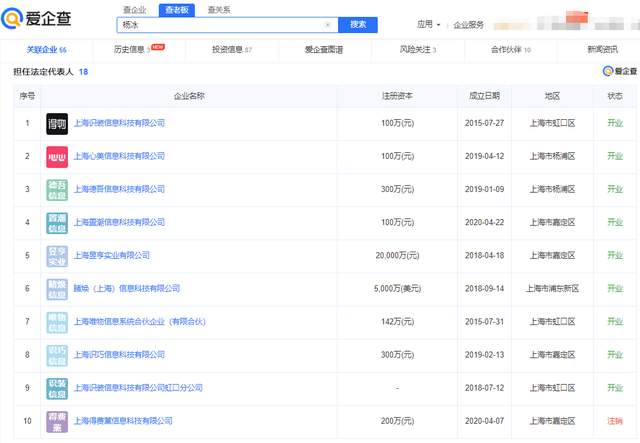The image size is (640, 443).
Task: Open the 历史信息 tab
Action: (139, 50)
